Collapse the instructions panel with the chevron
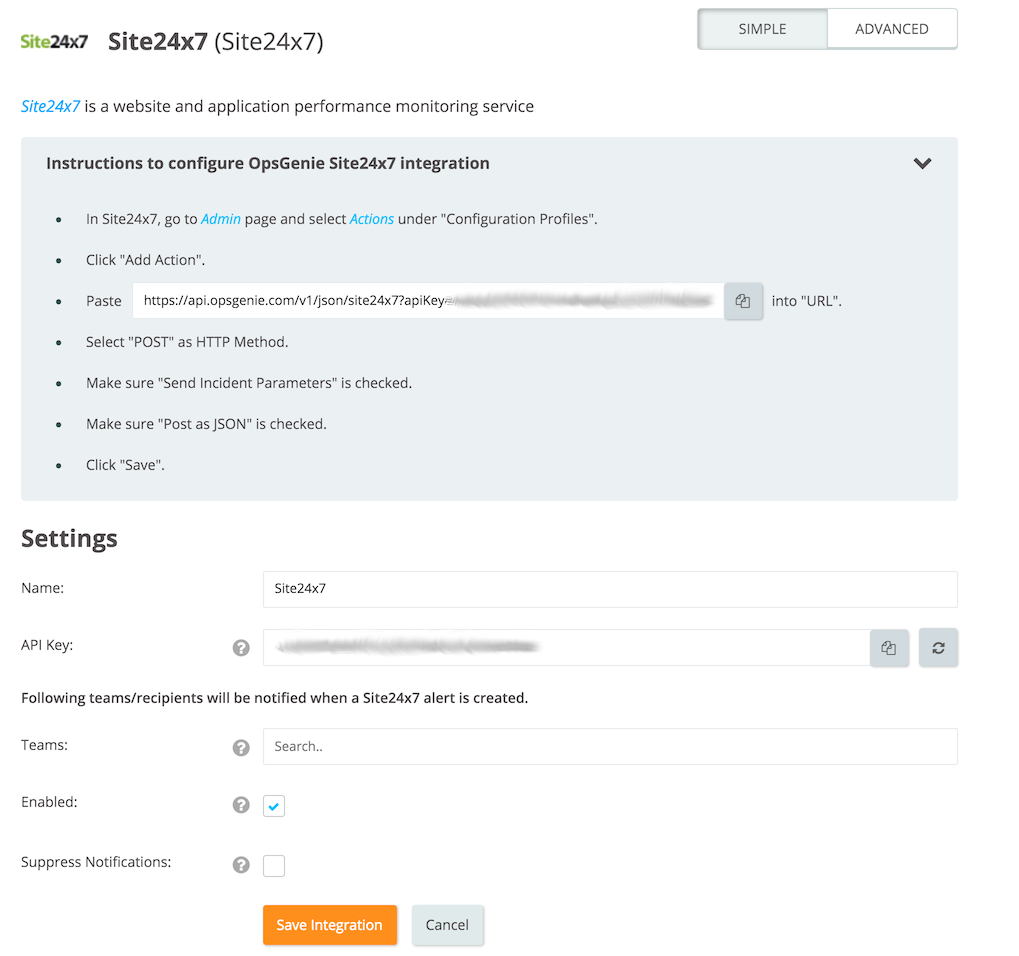Viewport: 1019px width, 956px height. pyautogui.click(x=922, y=163)
